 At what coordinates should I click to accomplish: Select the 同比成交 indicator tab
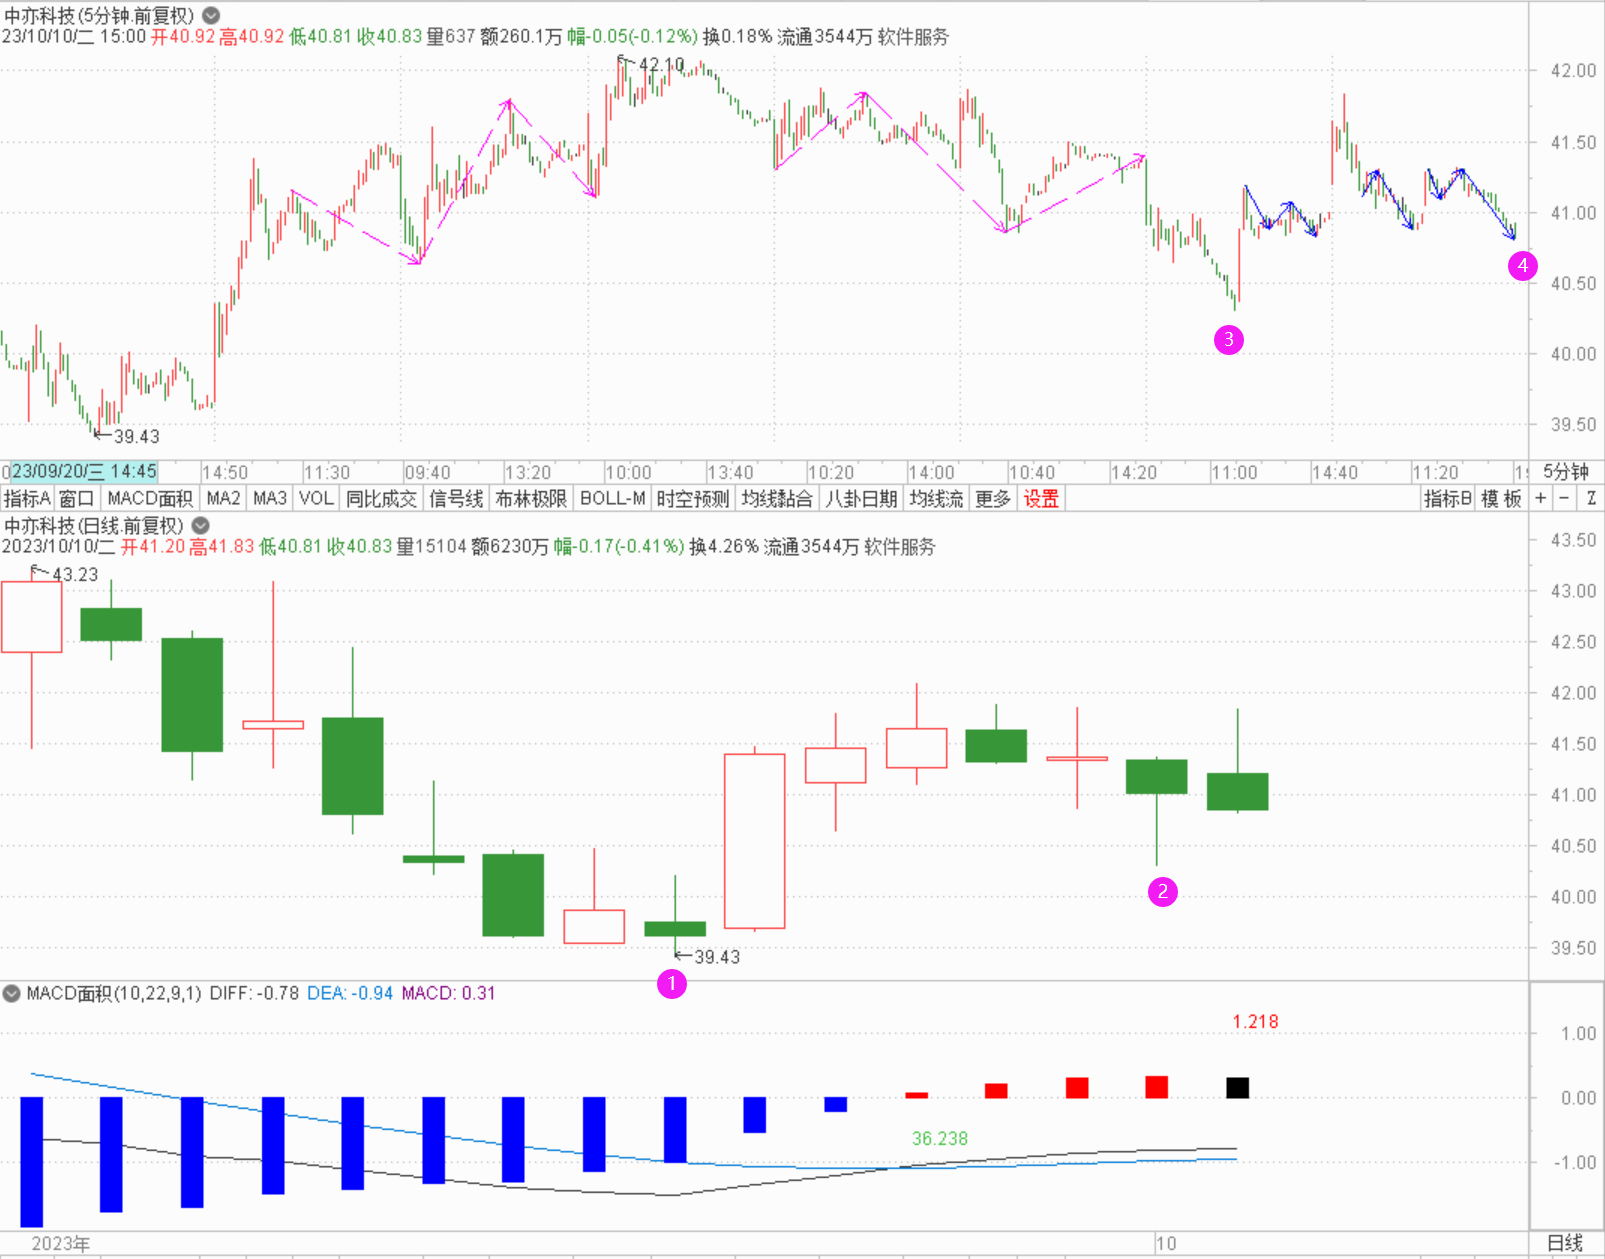tap(381, 498)
